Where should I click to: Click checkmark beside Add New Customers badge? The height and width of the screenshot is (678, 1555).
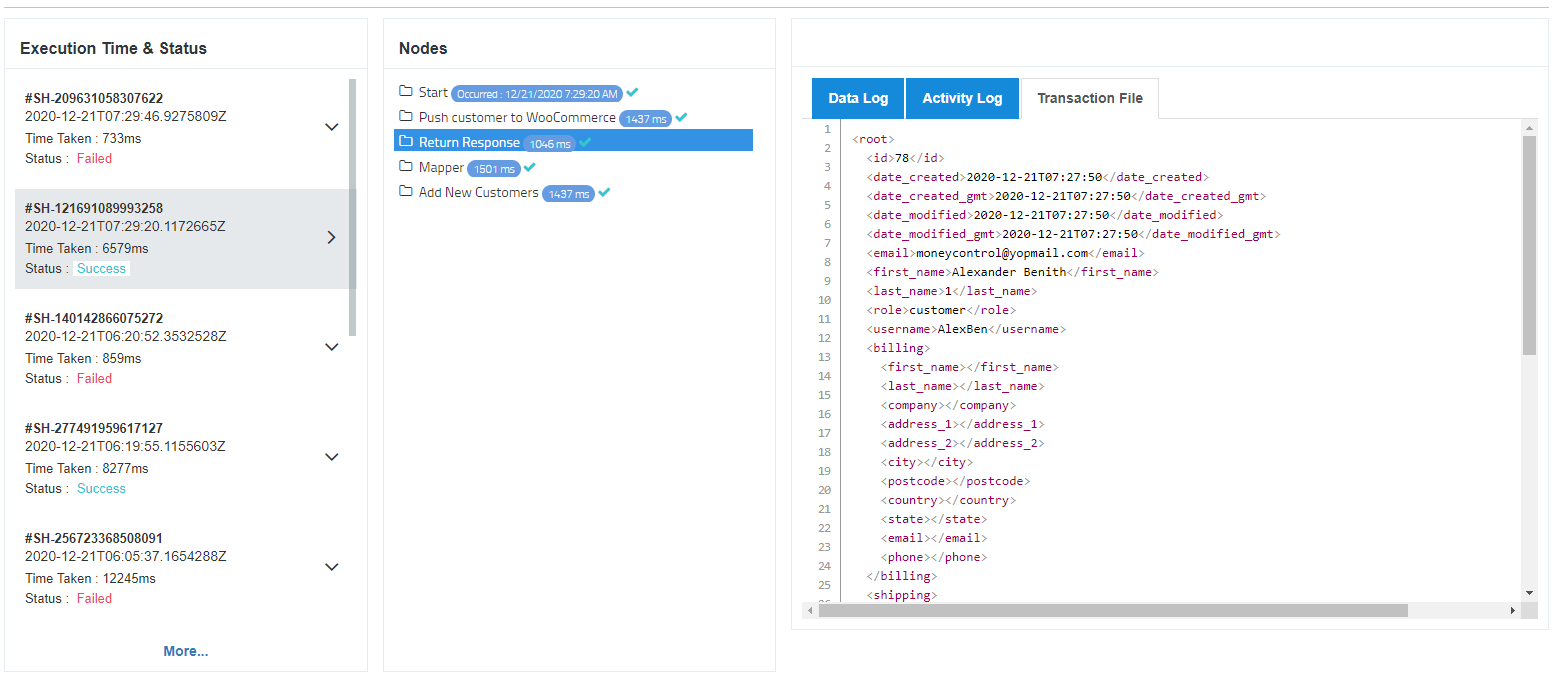(x=604, y=193)
